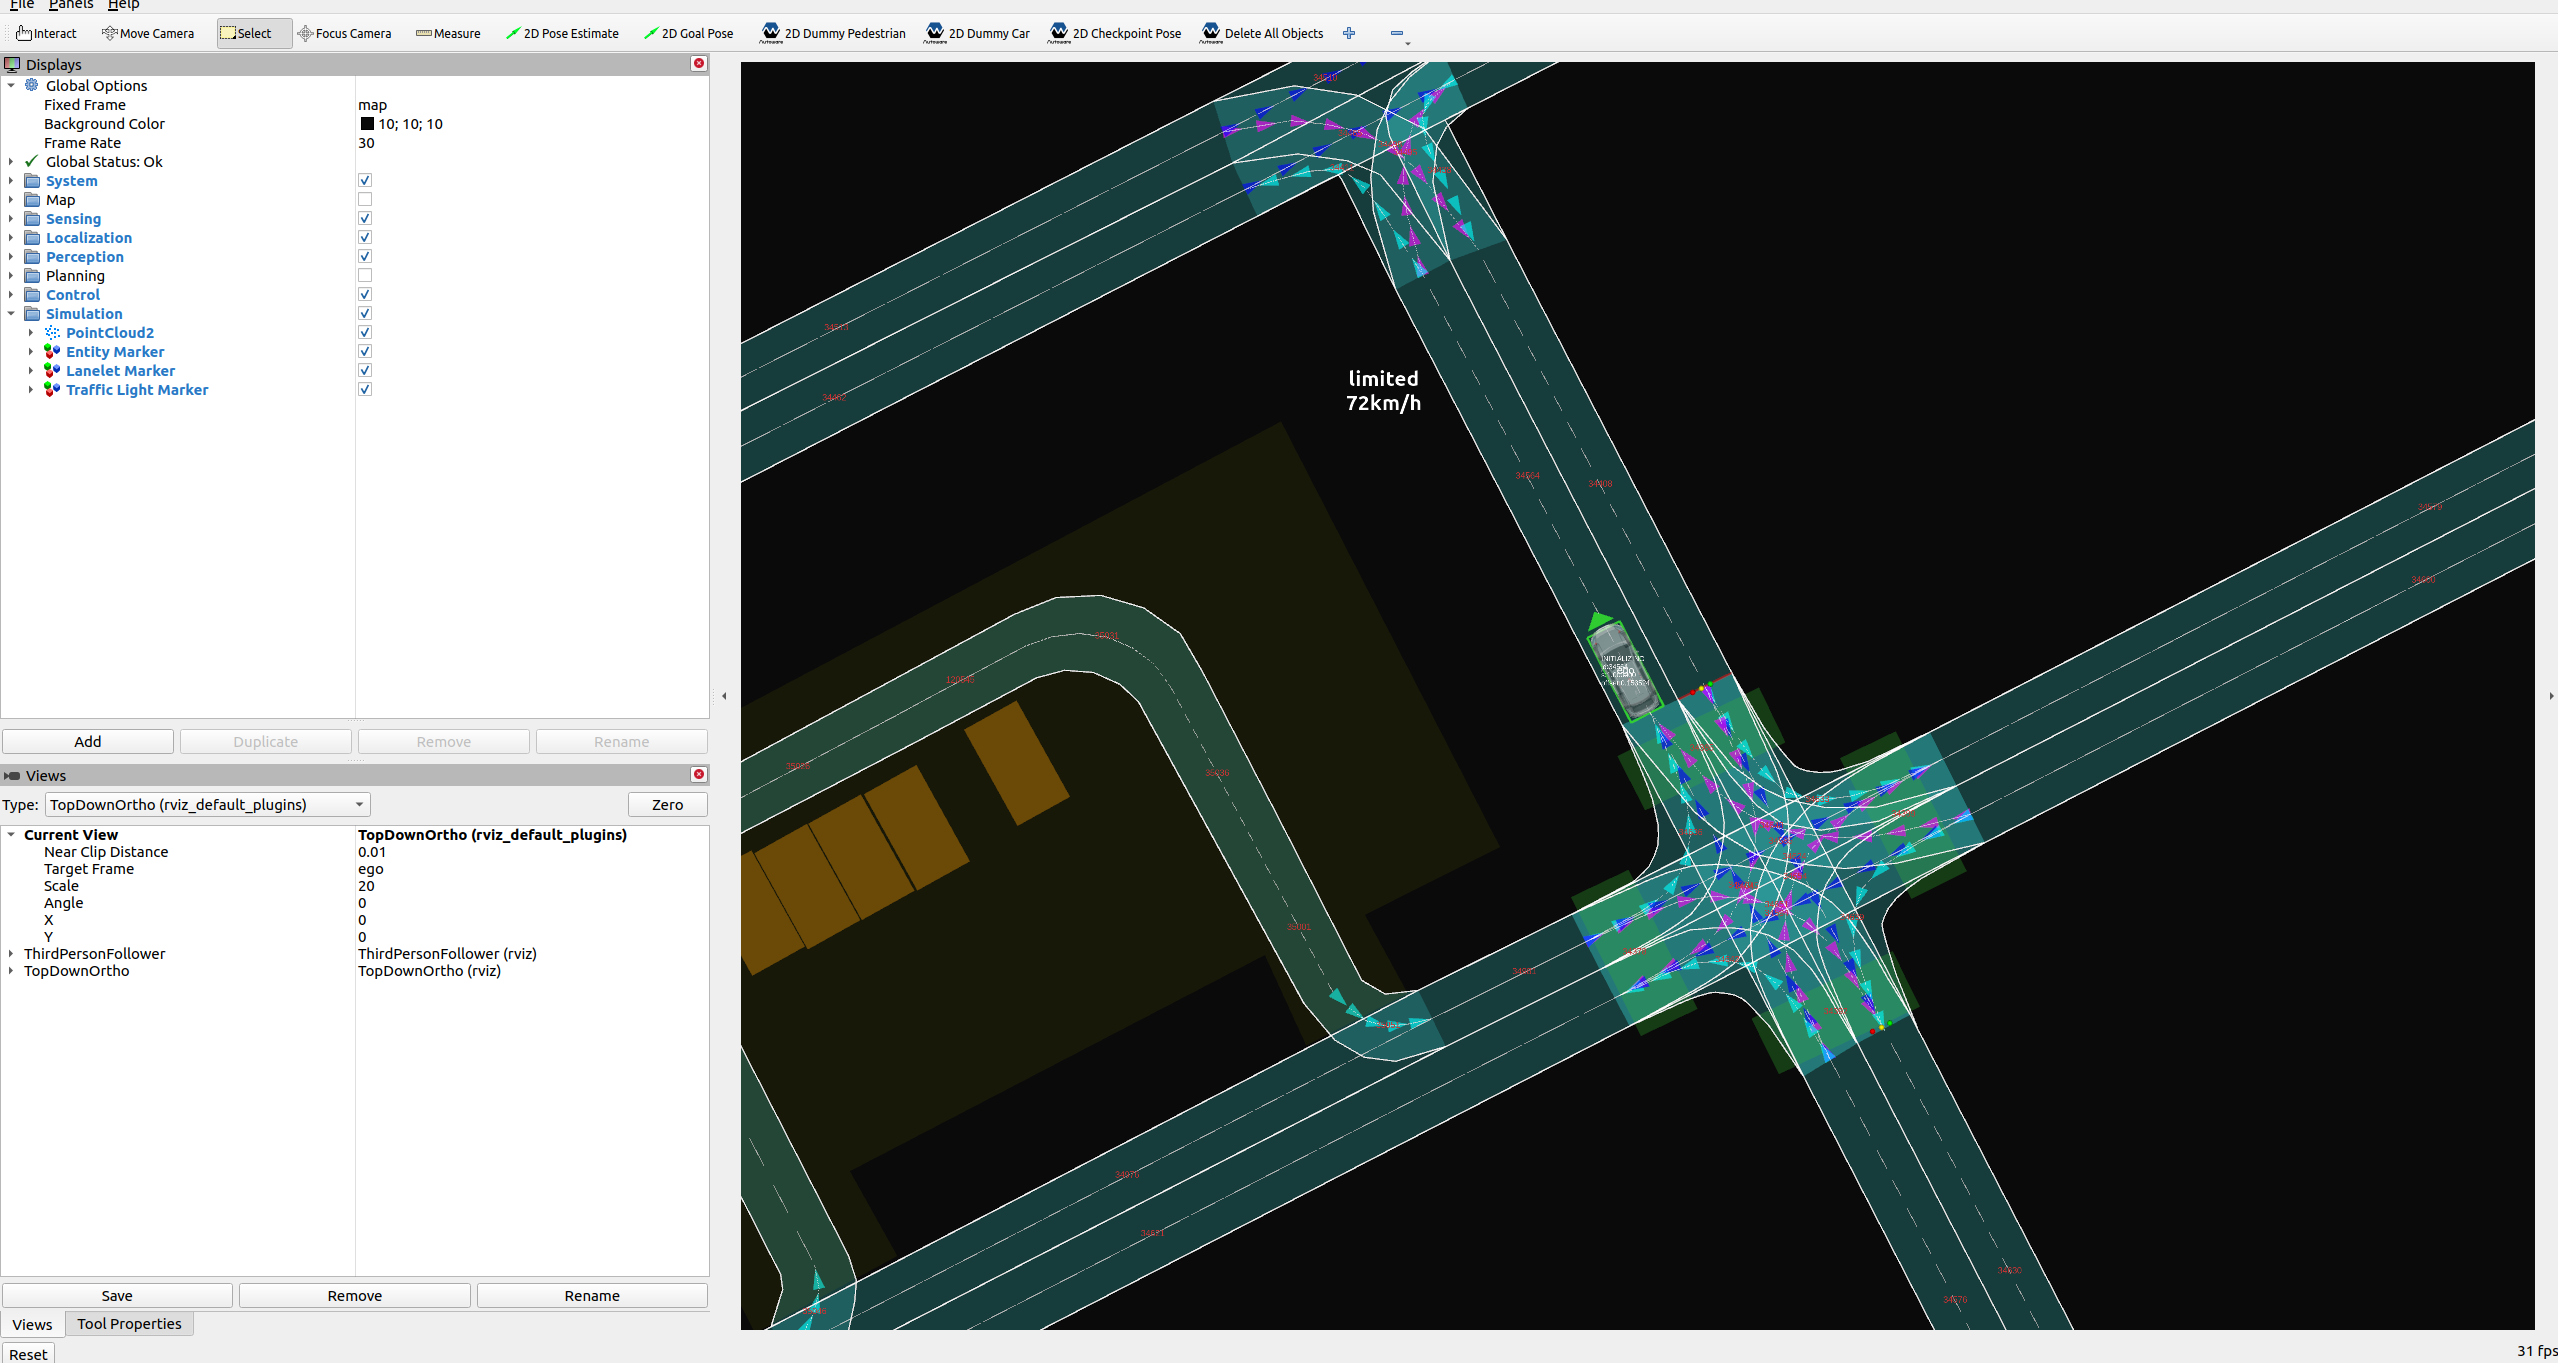The height and width of the screenshot is (1363, 2558).
Task: Toggle the Sensing display checkbox
Action: pyautogui.click(x=365, y=219)
